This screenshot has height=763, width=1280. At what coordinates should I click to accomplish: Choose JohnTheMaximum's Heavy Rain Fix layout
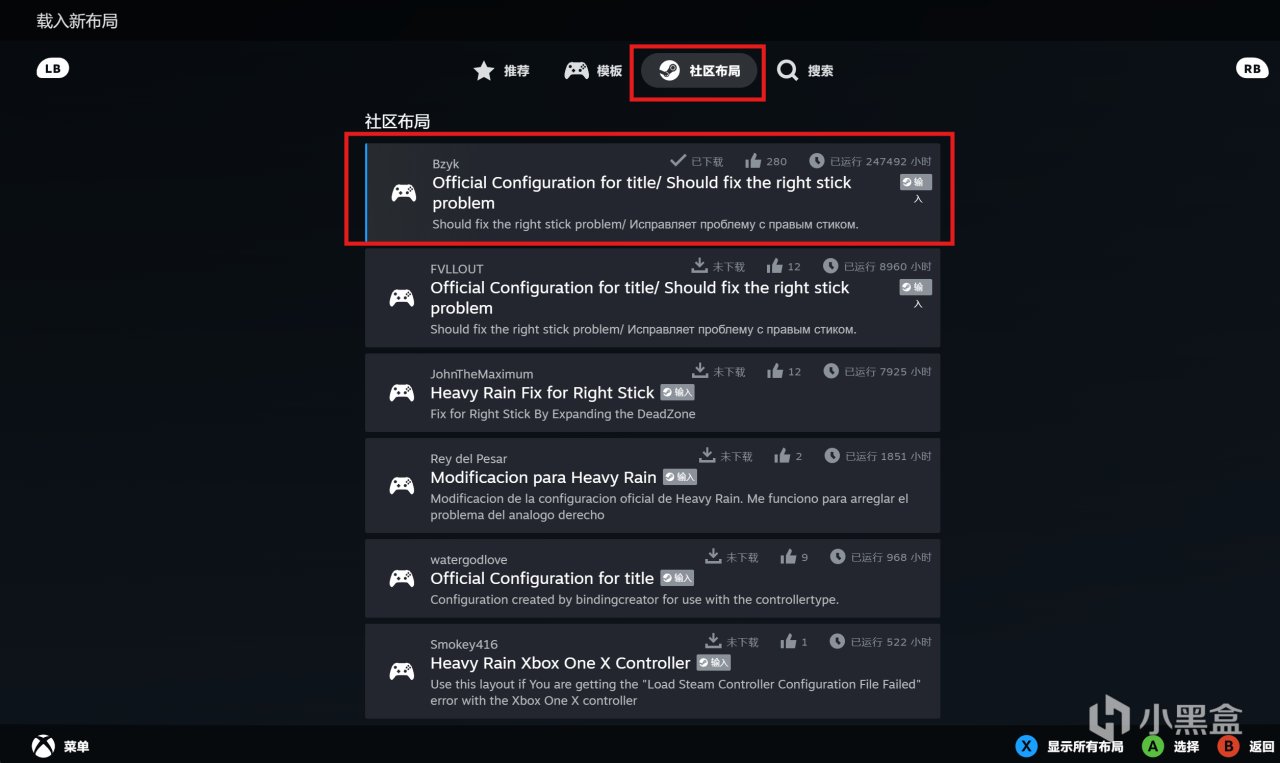[x=652, y=392]
